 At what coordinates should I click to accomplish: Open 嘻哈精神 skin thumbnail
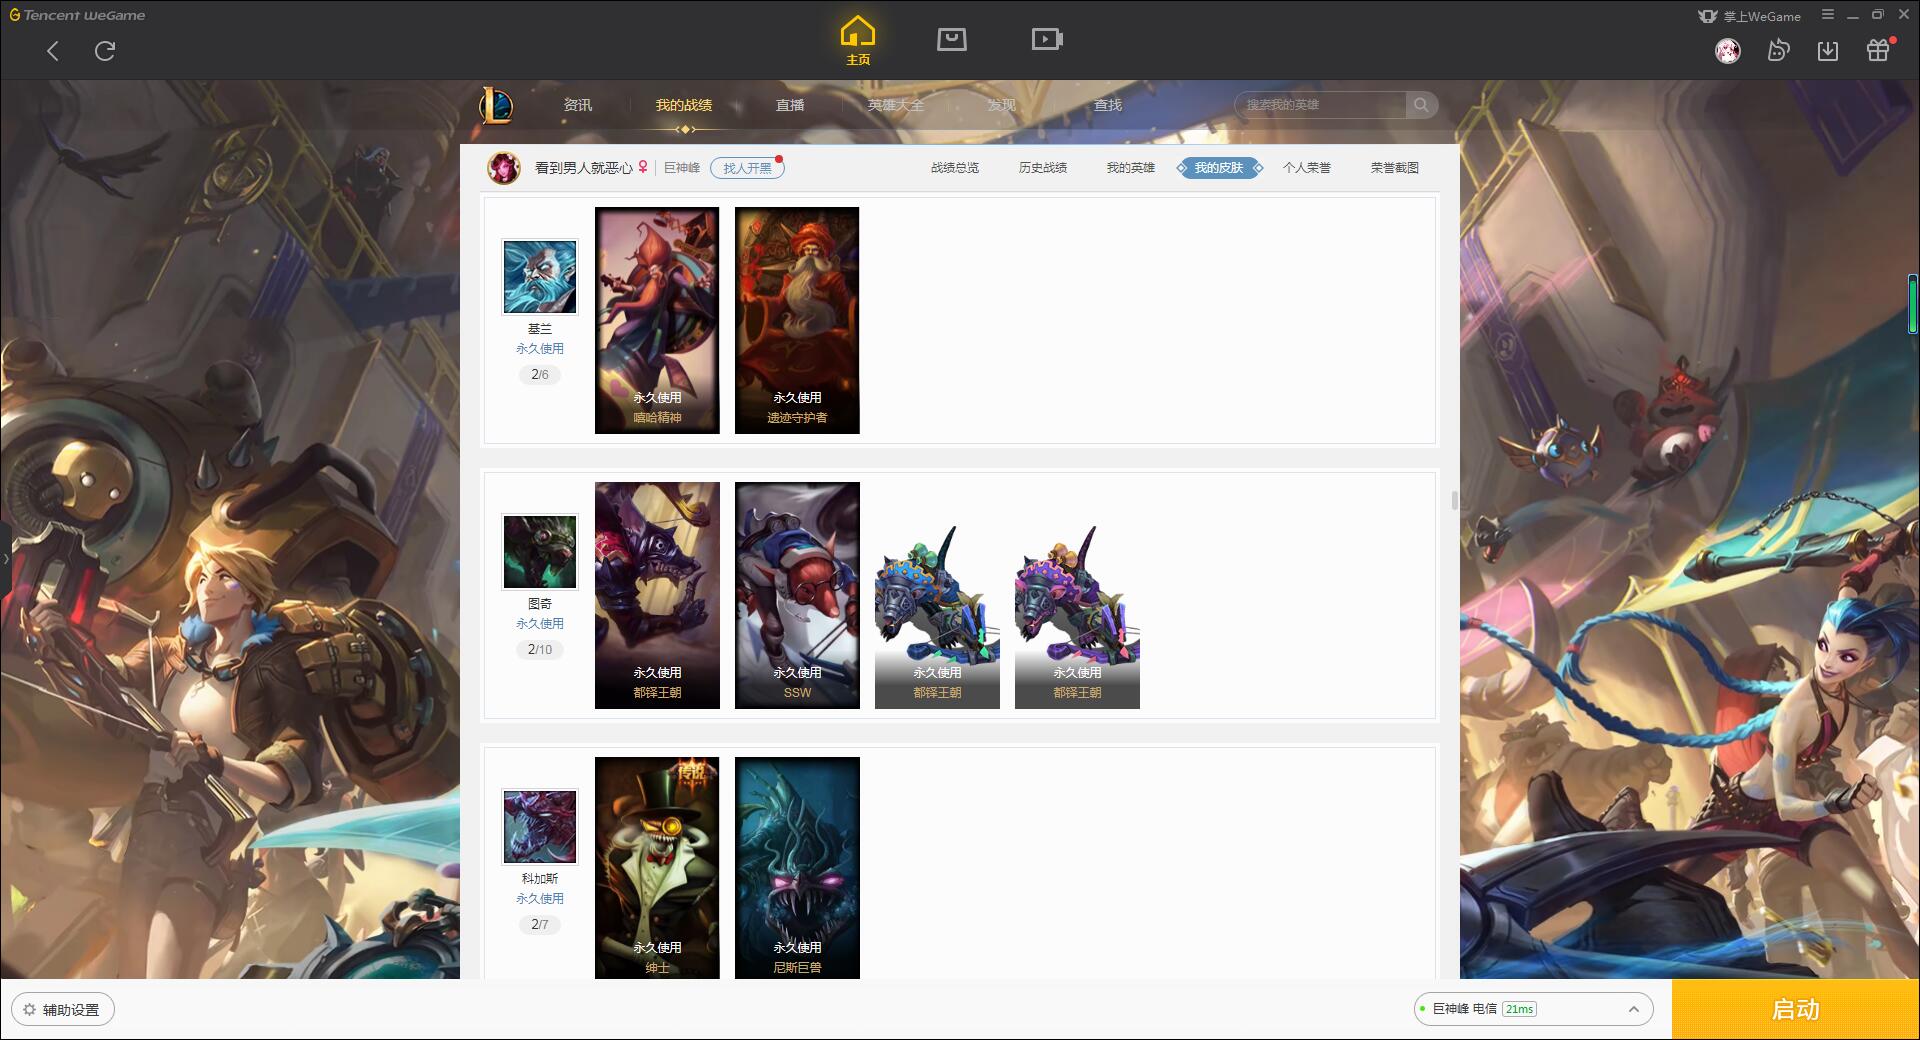coord(657,320)
